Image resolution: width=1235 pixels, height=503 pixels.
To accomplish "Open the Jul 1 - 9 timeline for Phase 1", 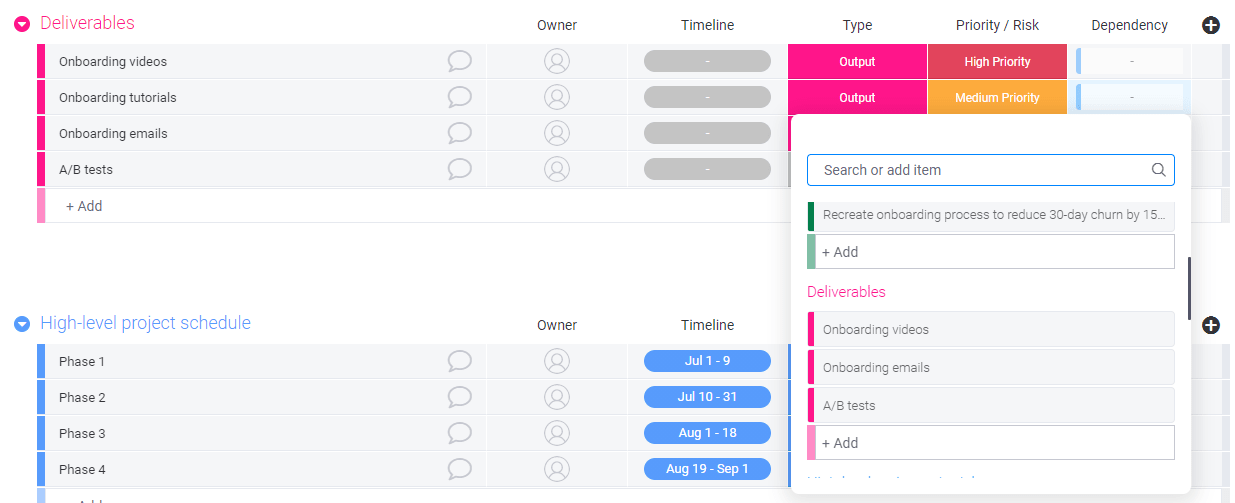I will pyautogui.click(x=707, y=362).
